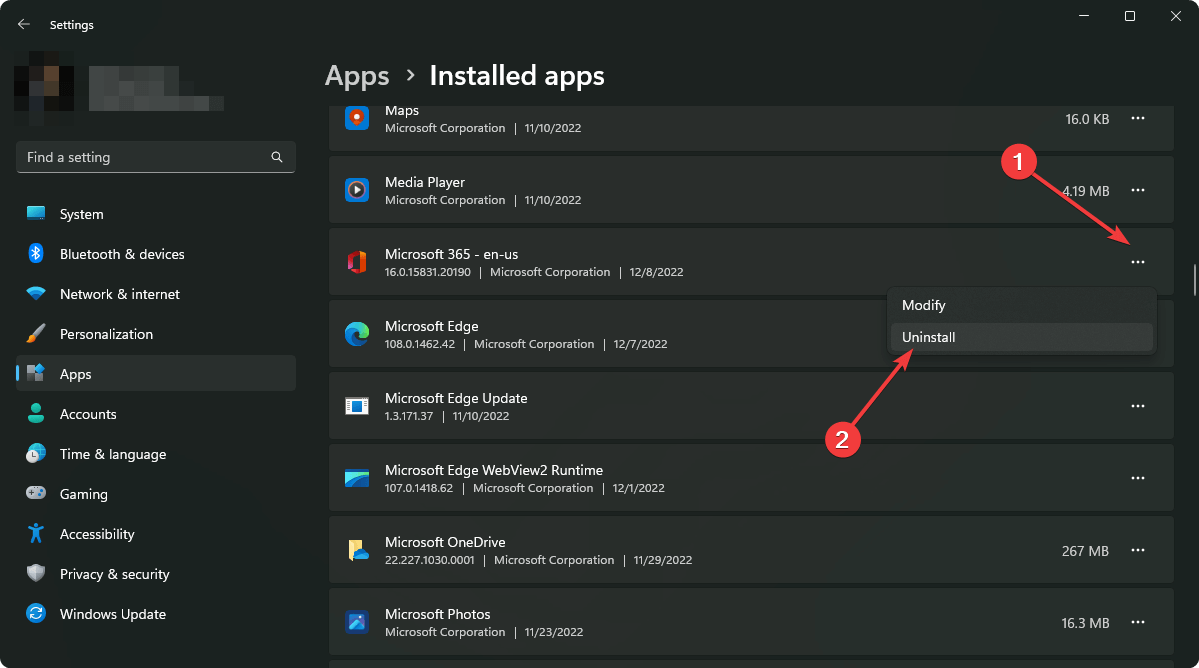This screenshot has width=1199, height=668.
Task: Click the Microsoft Edge Update icon
Action: pos(357,406)
